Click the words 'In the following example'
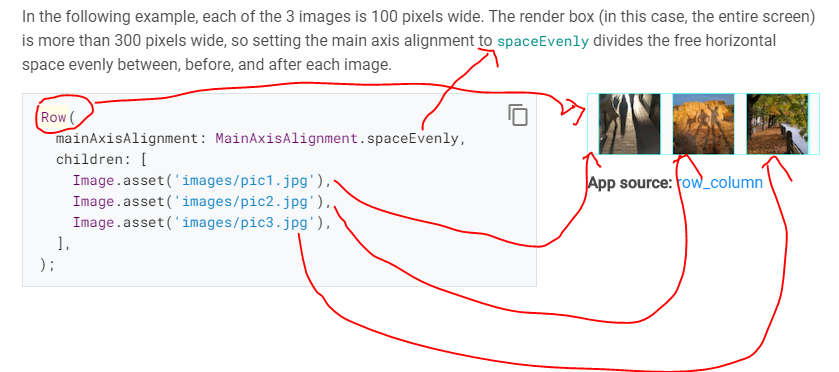The height and width of the screenshot is (372, 839). point(109,17)
